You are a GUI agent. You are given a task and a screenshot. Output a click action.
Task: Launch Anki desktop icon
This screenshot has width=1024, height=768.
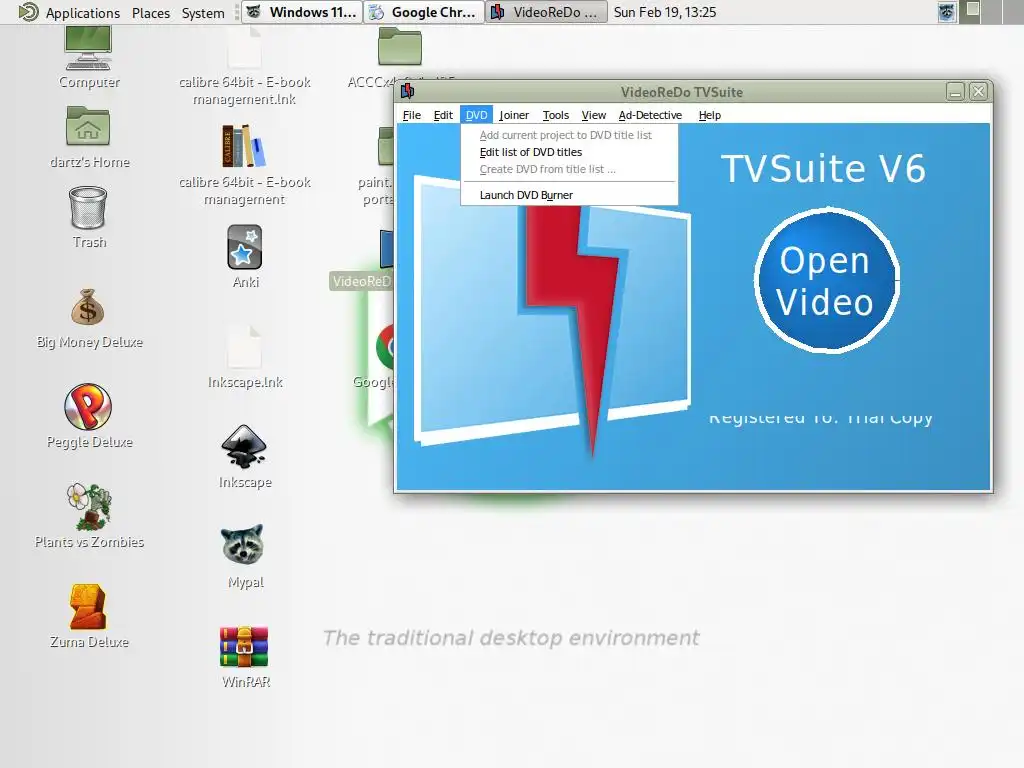(x=245, y=247)
